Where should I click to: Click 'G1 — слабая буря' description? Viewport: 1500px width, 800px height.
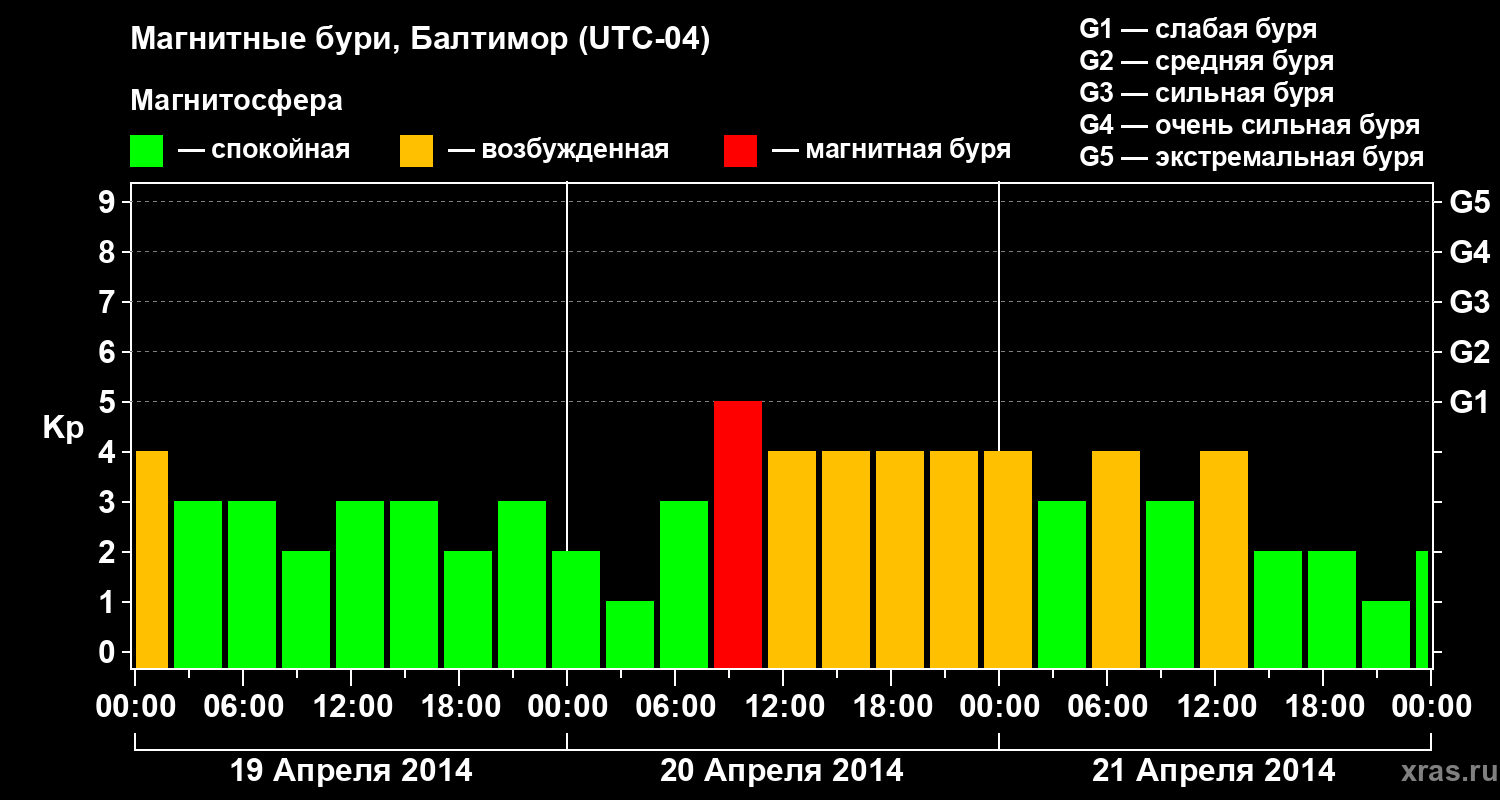[1198, 29]
